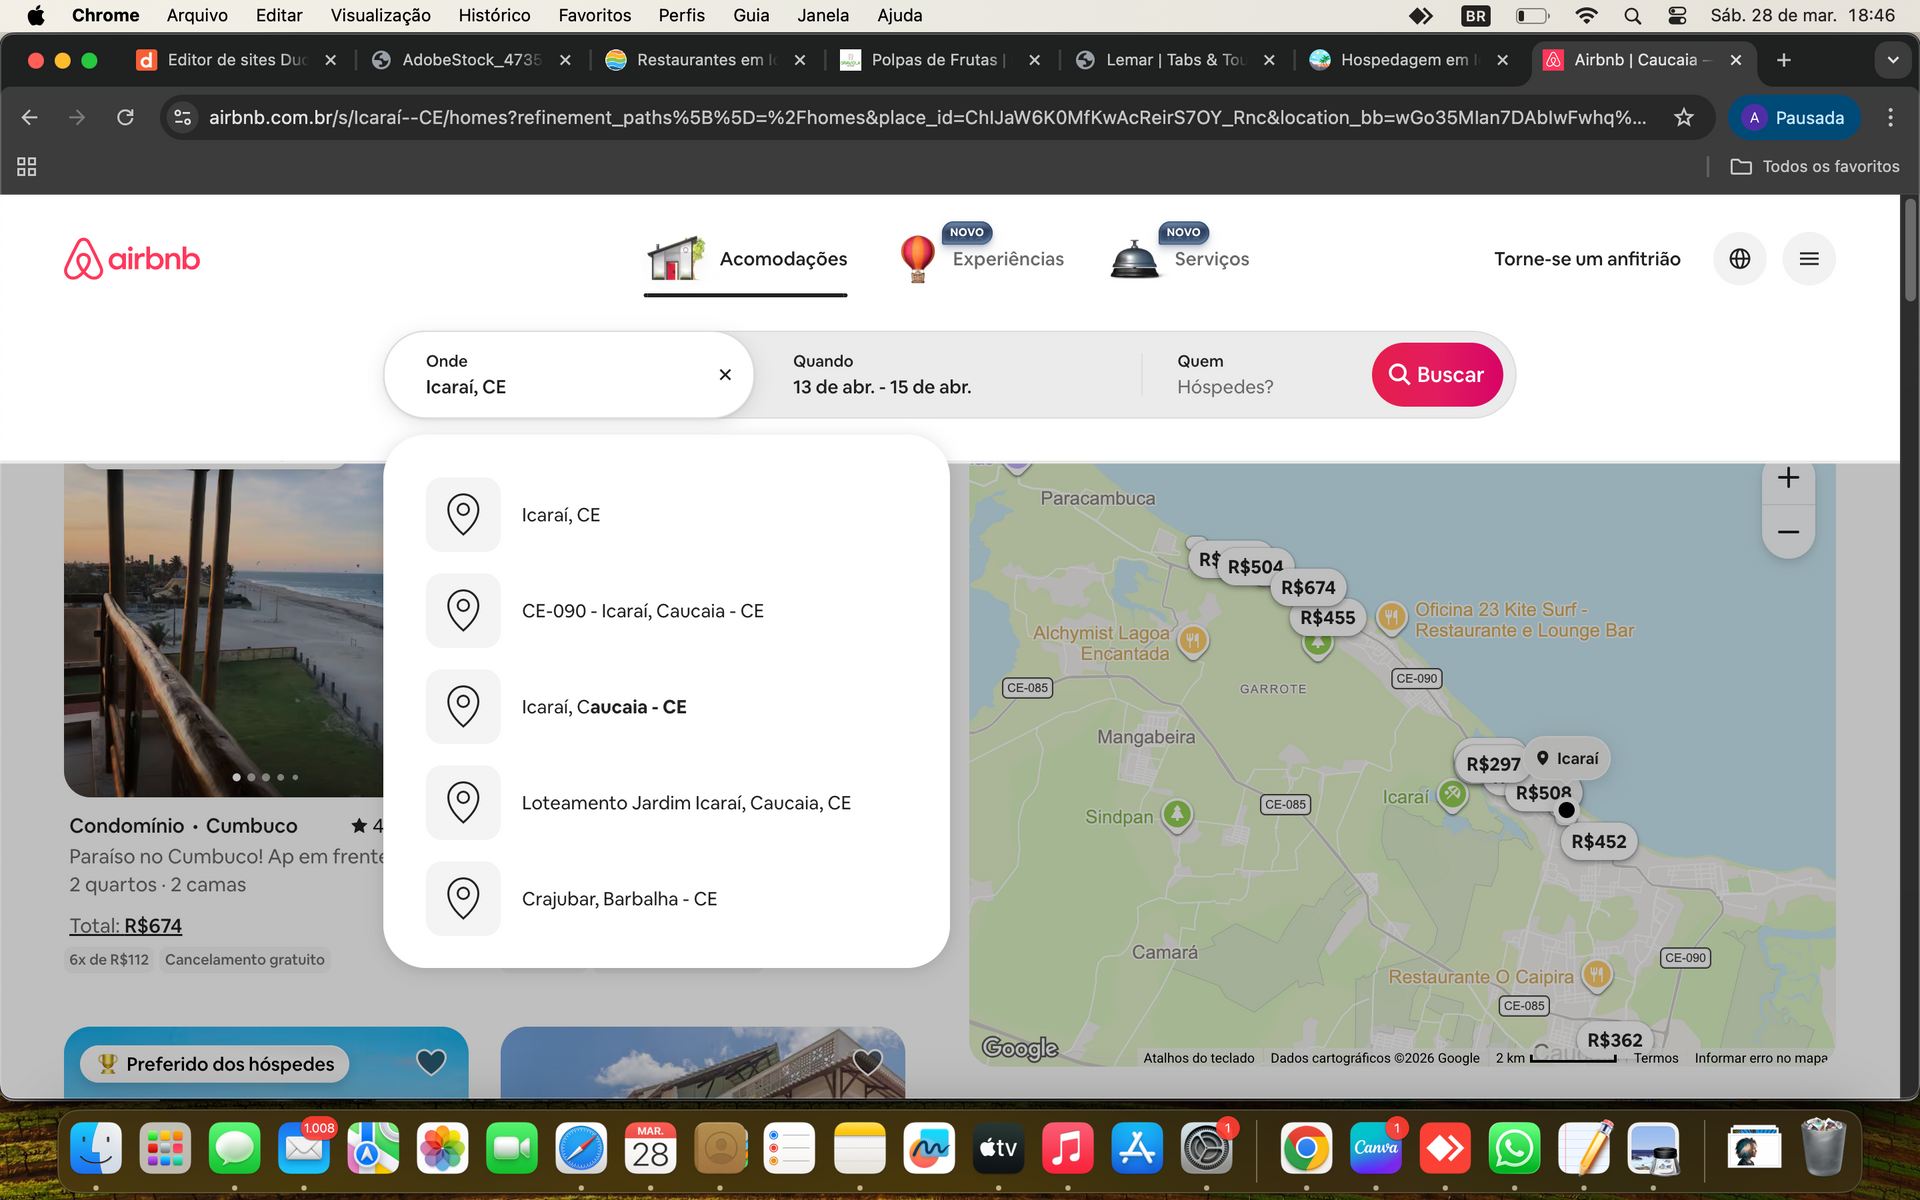Clear the Onde field with the X button
Screen dimensions: 1920x1200
pos(724,374)
